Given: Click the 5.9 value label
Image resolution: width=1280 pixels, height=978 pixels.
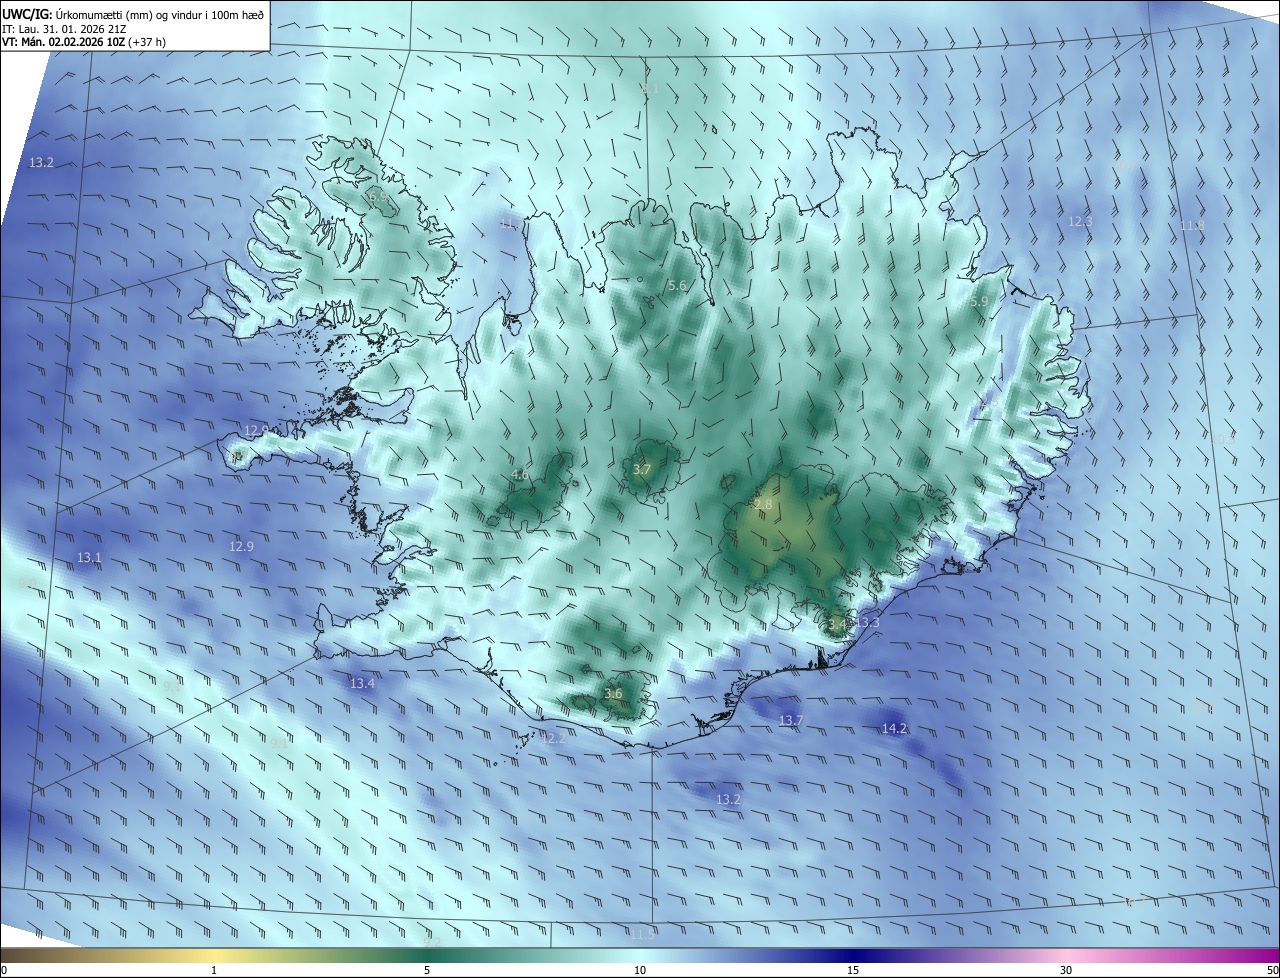Looking at the screenshot, I should (979, 301).
